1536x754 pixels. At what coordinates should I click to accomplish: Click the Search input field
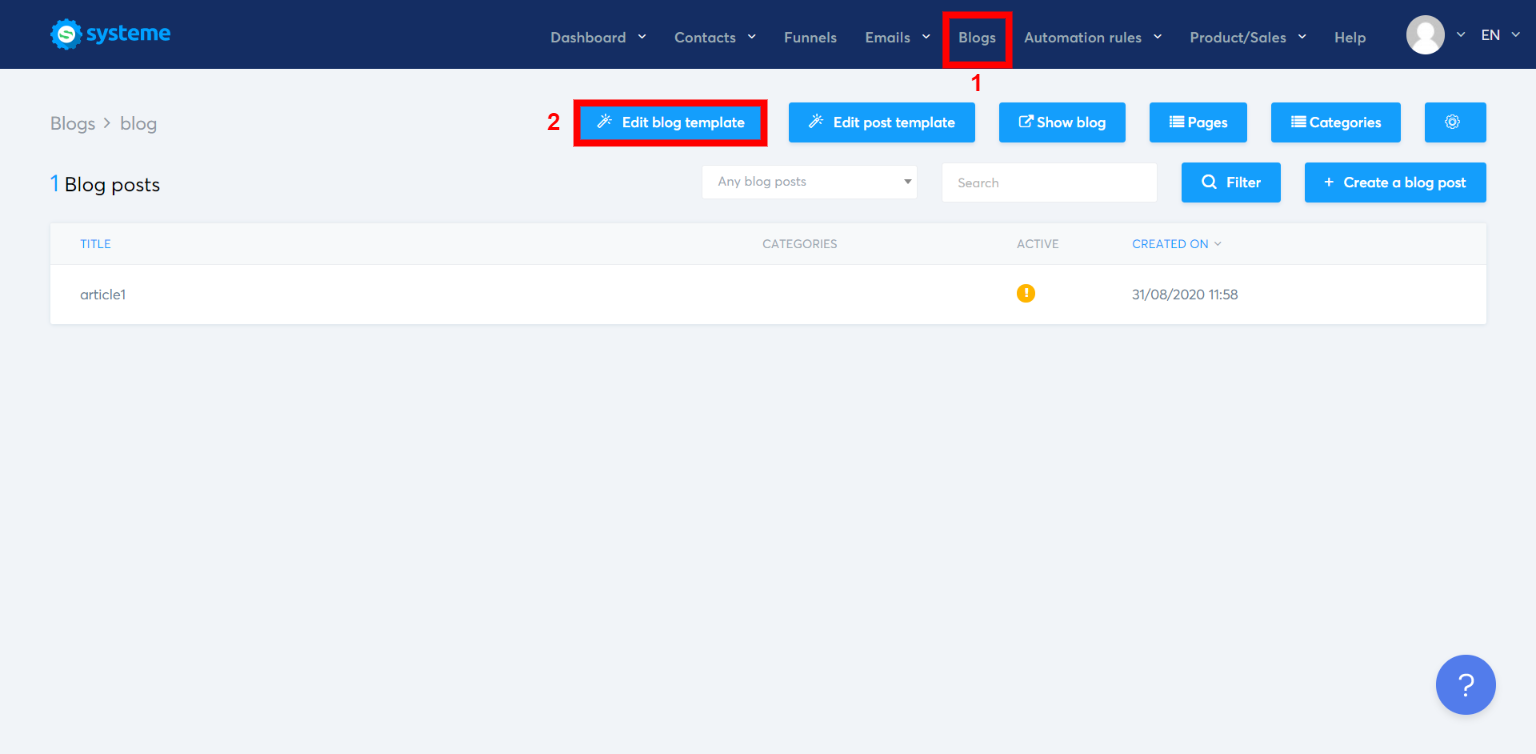1049,182
